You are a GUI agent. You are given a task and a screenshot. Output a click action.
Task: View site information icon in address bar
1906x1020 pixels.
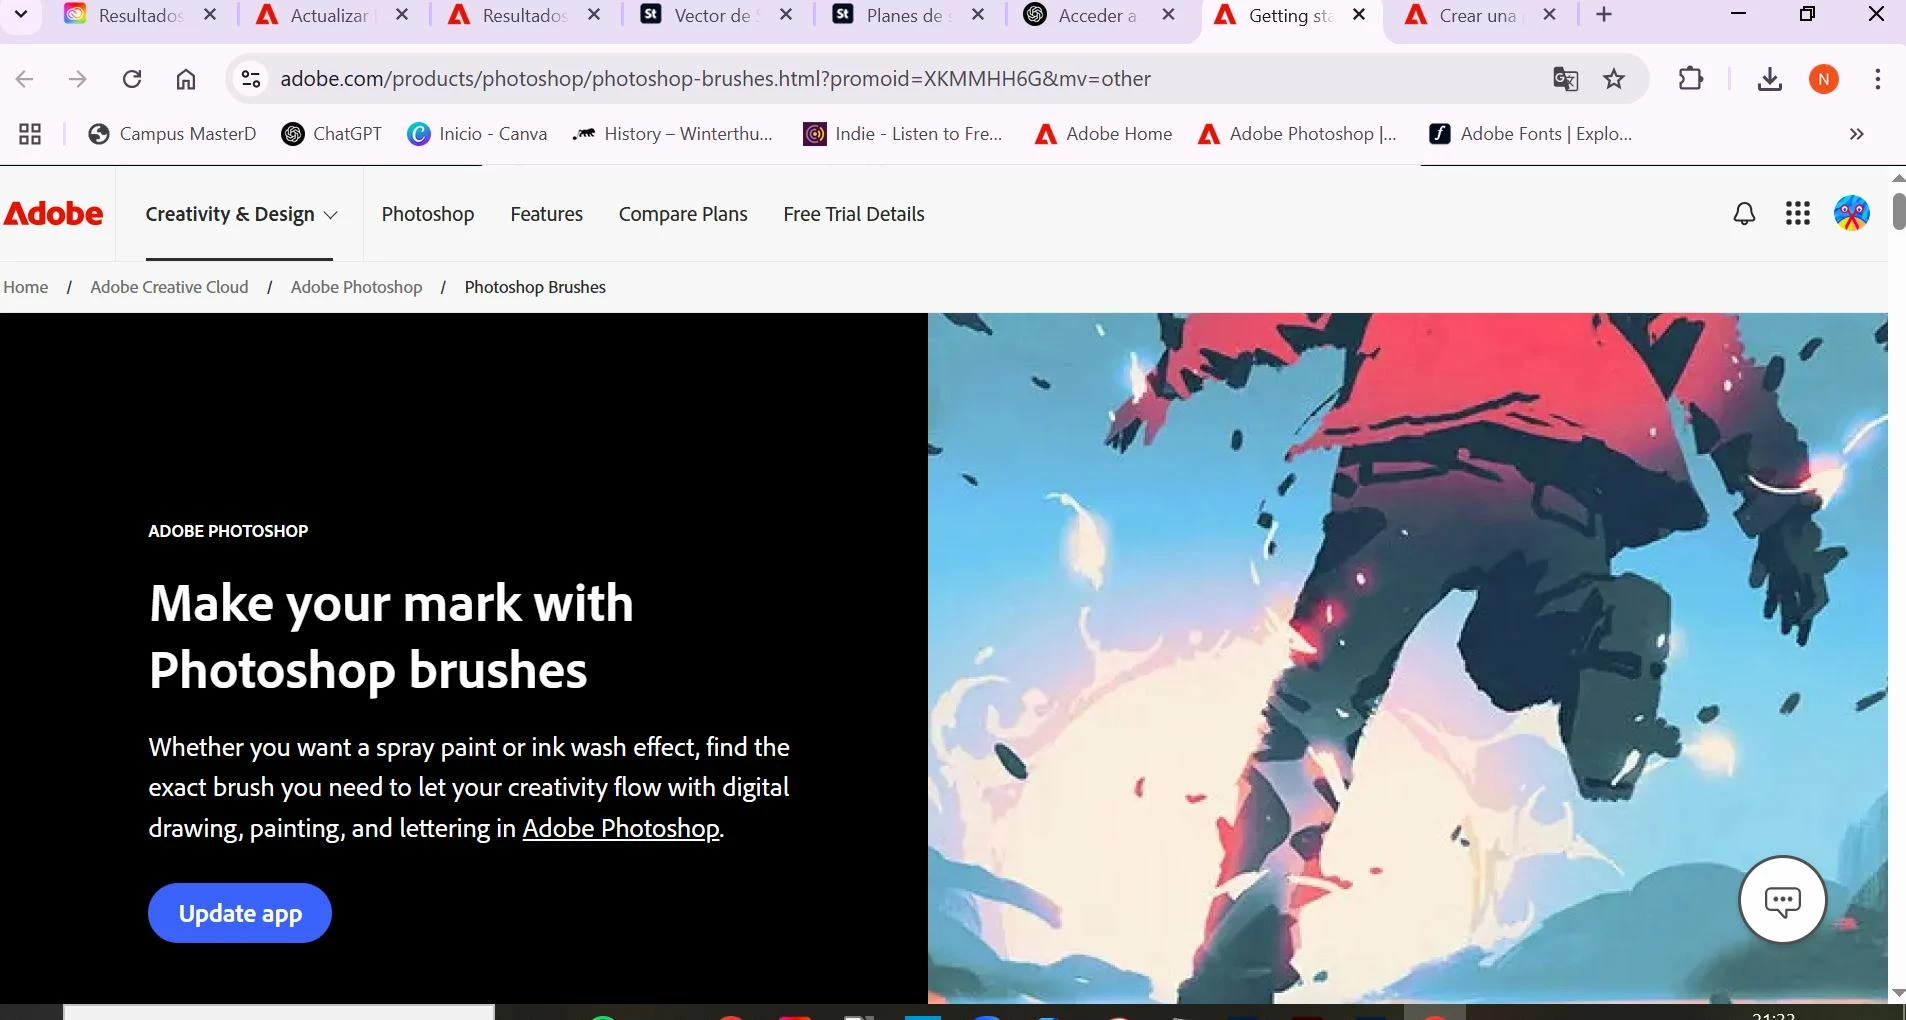point(251,79)
